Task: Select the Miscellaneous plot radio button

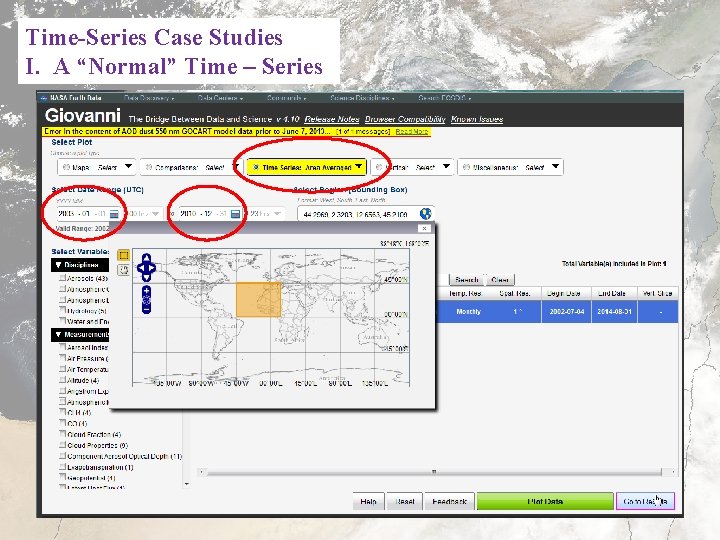Action: (466, 168)
